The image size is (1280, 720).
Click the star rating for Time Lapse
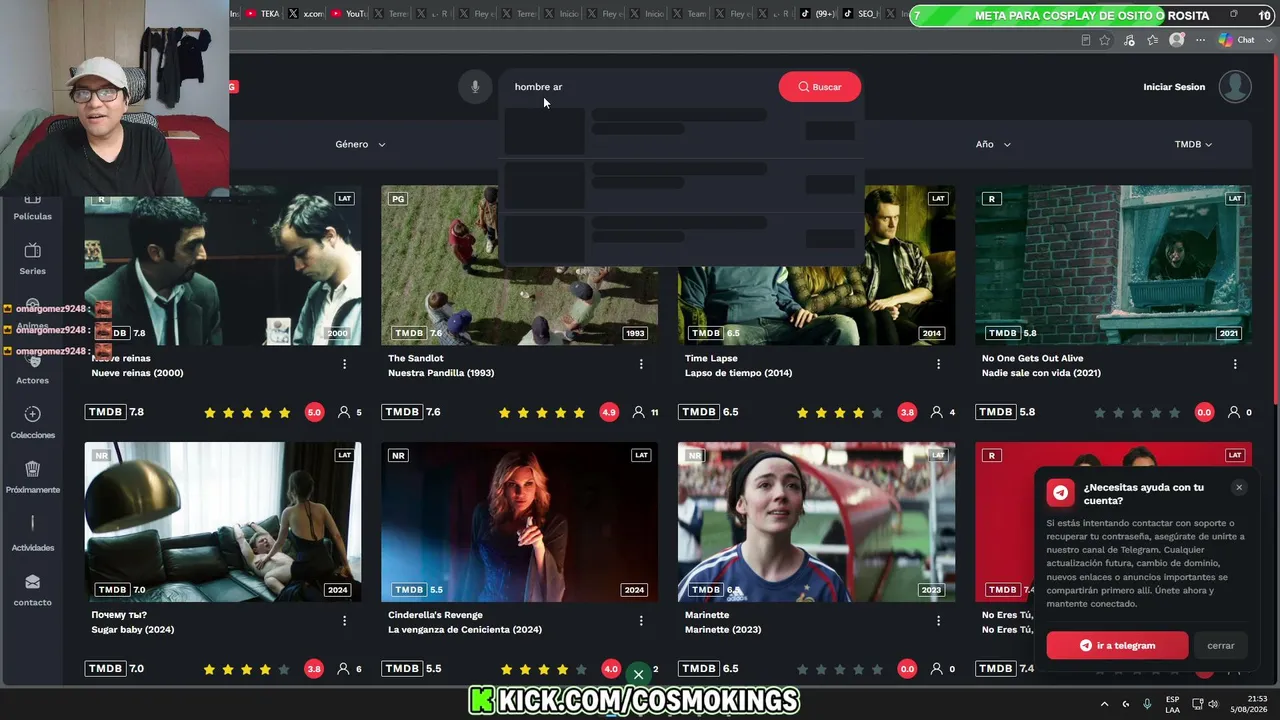click(840, 412)
